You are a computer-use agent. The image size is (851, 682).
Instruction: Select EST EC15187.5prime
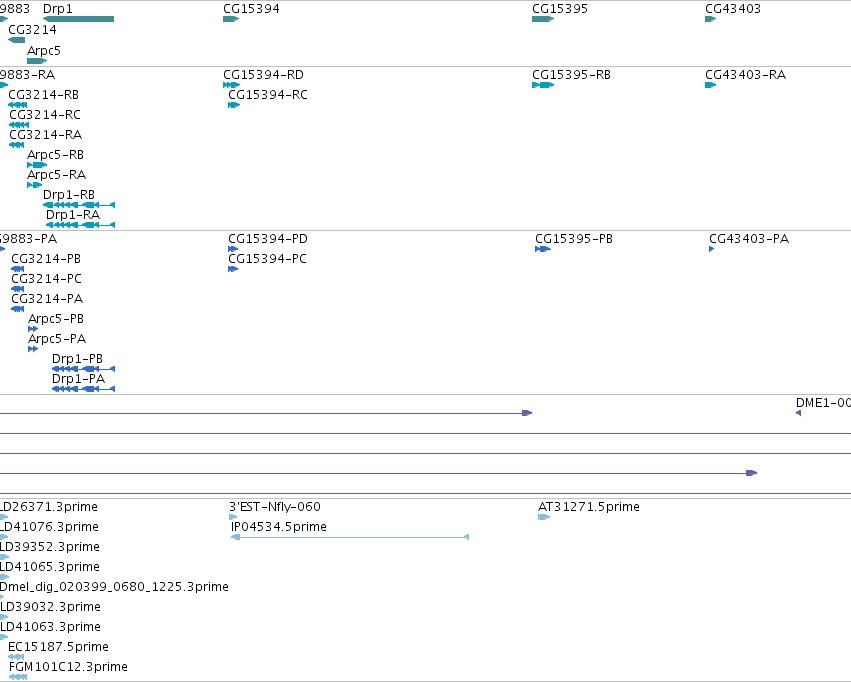pyautogui.click(x=58, y=647)
